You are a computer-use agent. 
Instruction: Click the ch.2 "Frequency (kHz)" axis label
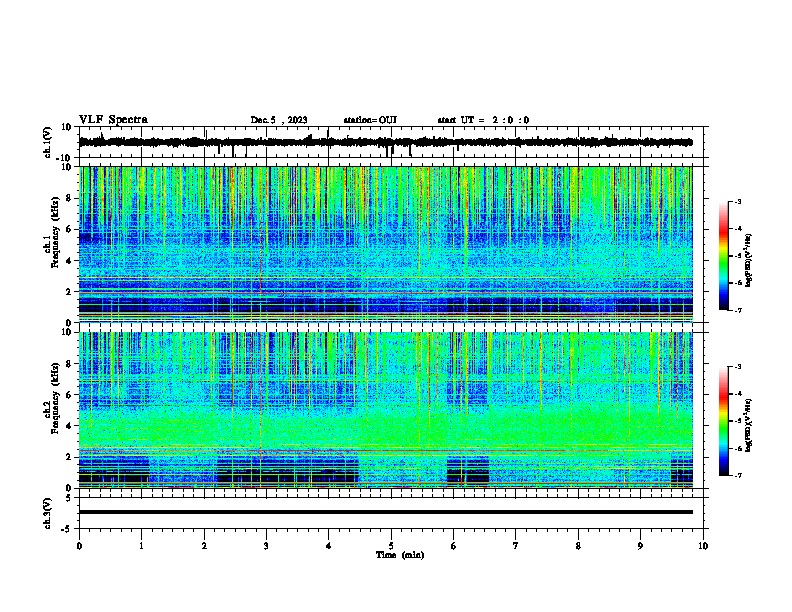tap(55, 398)
